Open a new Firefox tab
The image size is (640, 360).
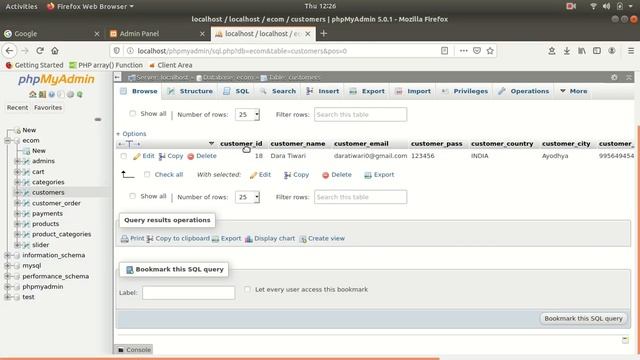click(324, 33)
